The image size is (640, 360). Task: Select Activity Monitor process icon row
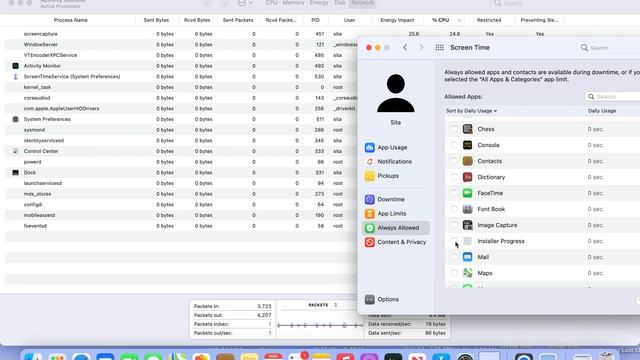tap(16, 66)
